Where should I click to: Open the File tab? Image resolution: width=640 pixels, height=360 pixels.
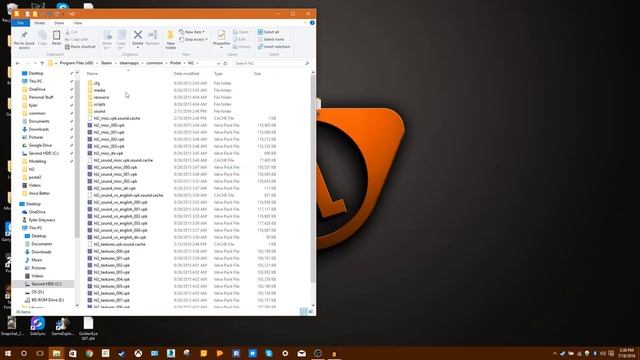(x=20, y=23)
